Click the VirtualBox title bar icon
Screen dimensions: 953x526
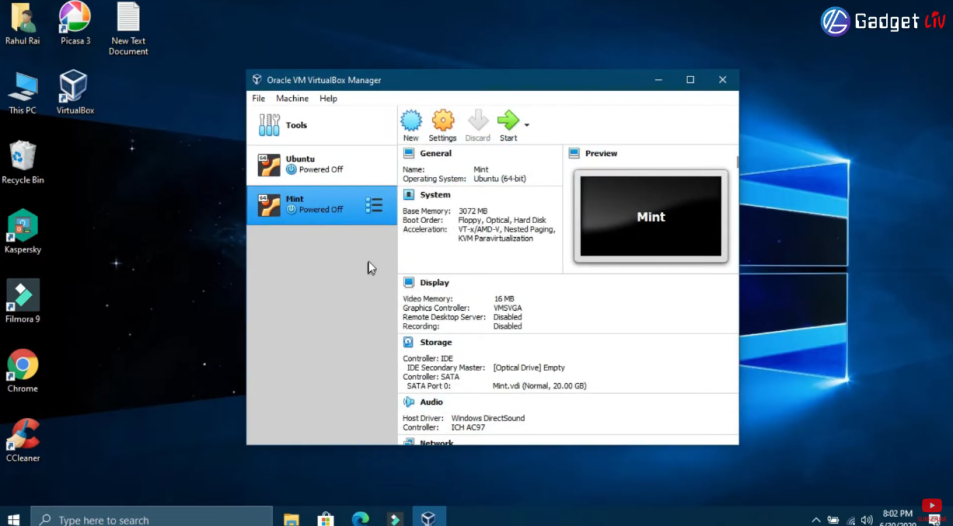click(257, 80)
